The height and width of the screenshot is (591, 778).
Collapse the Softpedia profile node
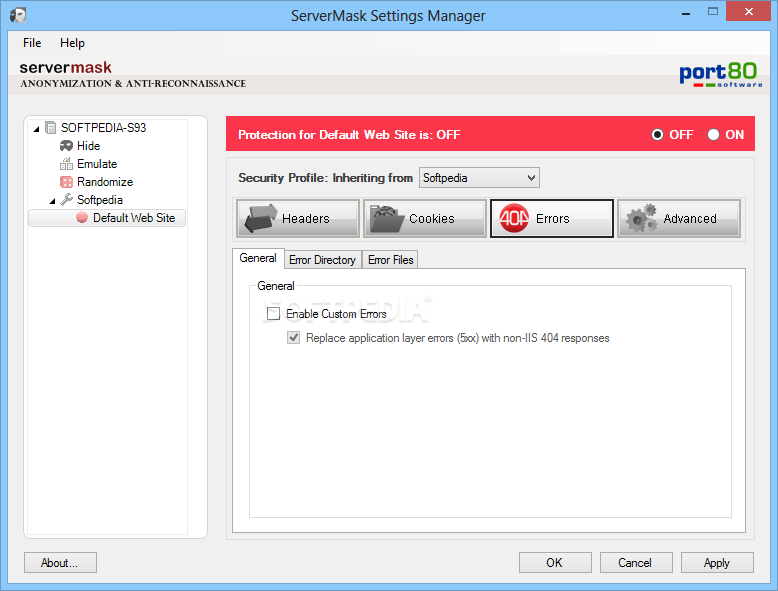[52, 200]
